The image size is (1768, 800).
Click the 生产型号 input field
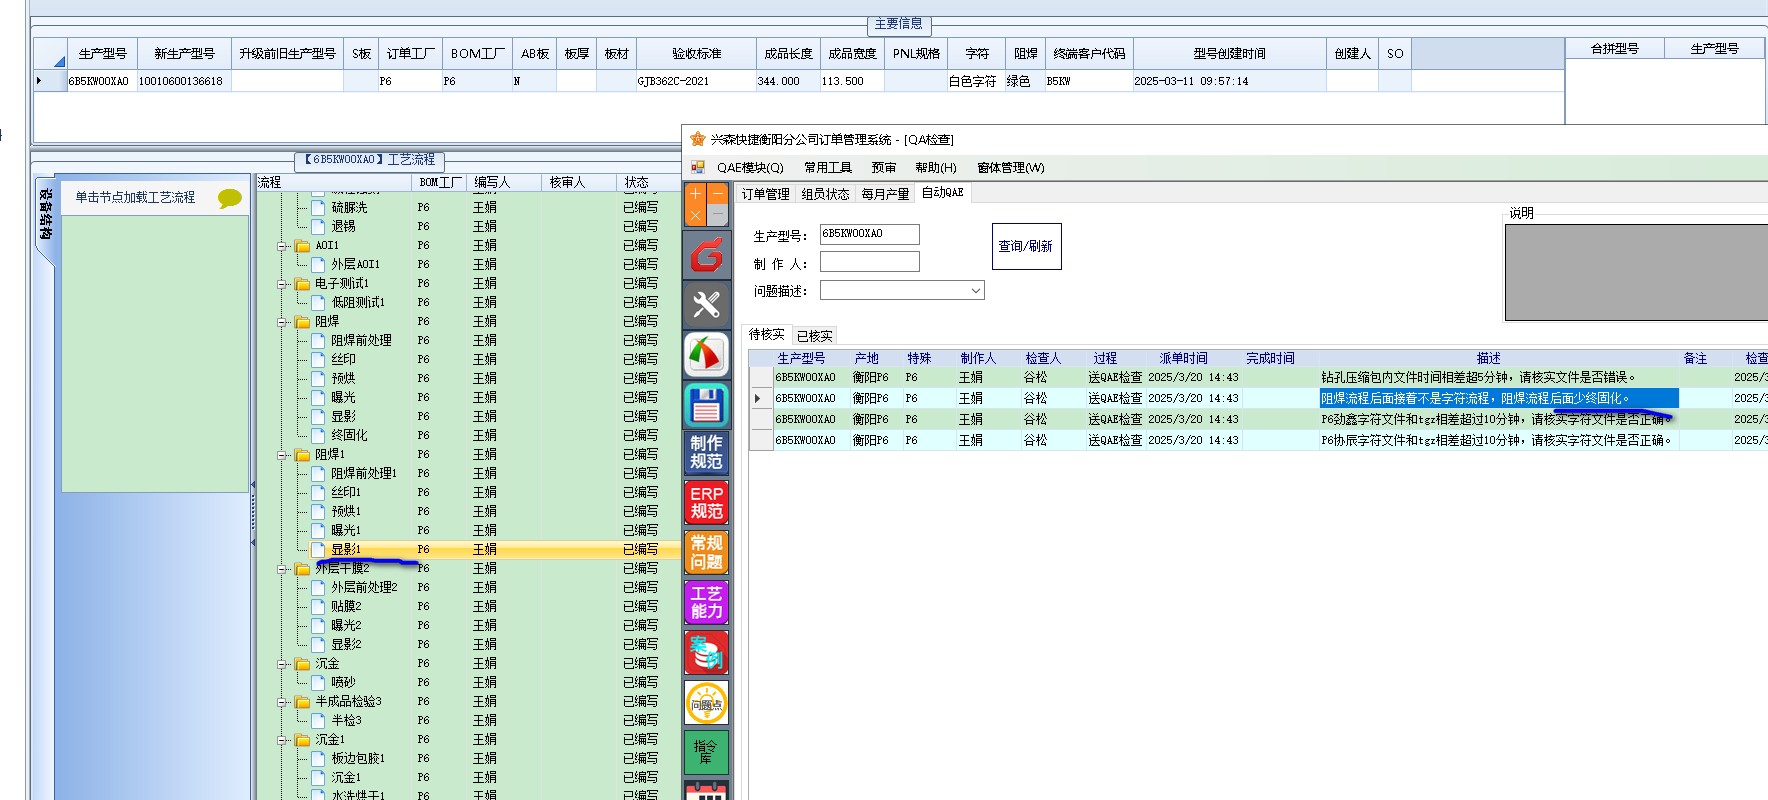click(x=869, y=234)
